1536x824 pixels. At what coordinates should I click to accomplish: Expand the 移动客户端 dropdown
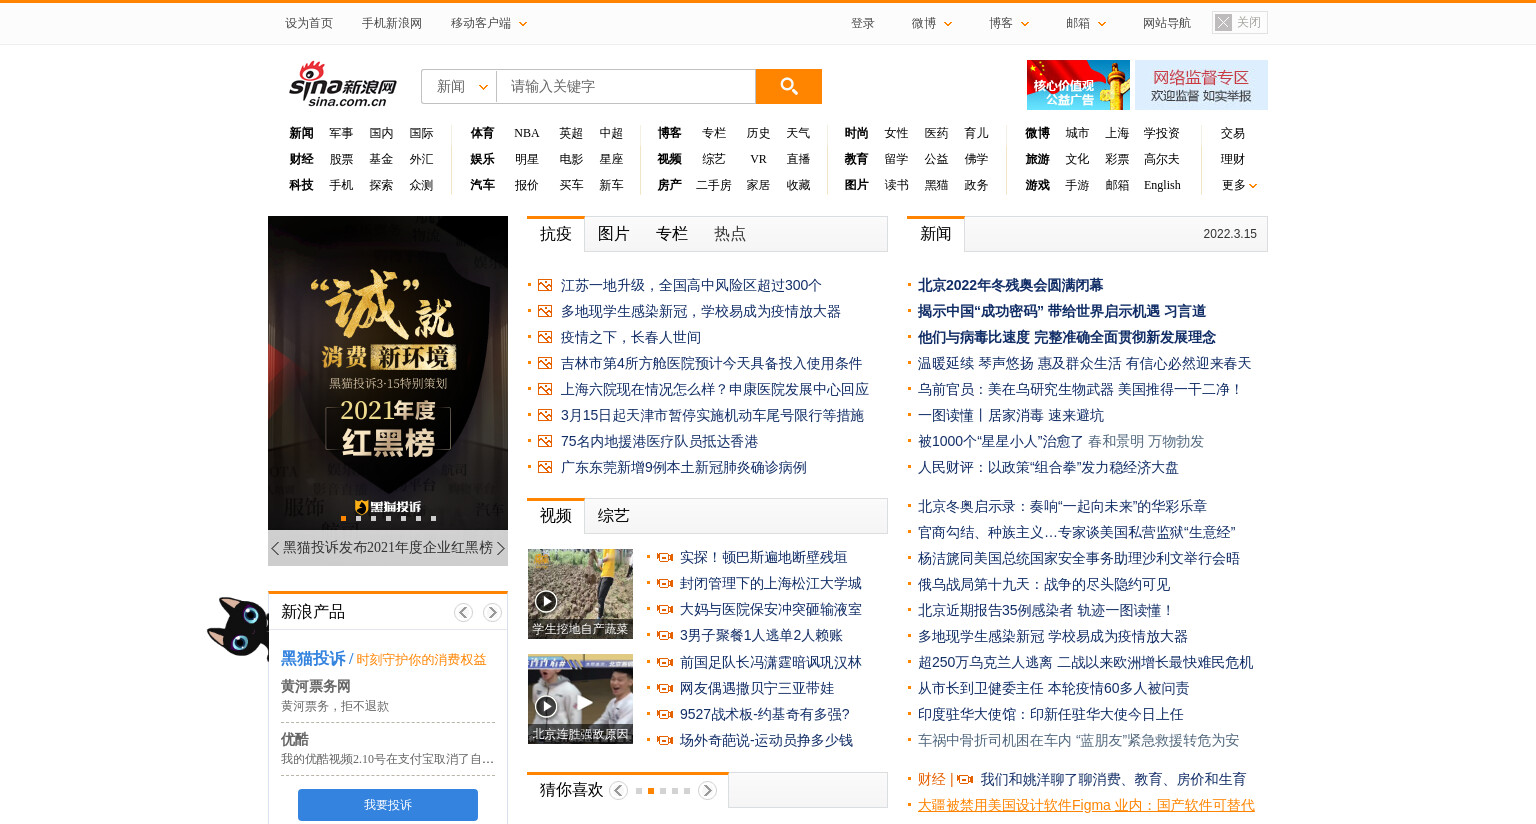pyautogui.click(x=488, y=23)
